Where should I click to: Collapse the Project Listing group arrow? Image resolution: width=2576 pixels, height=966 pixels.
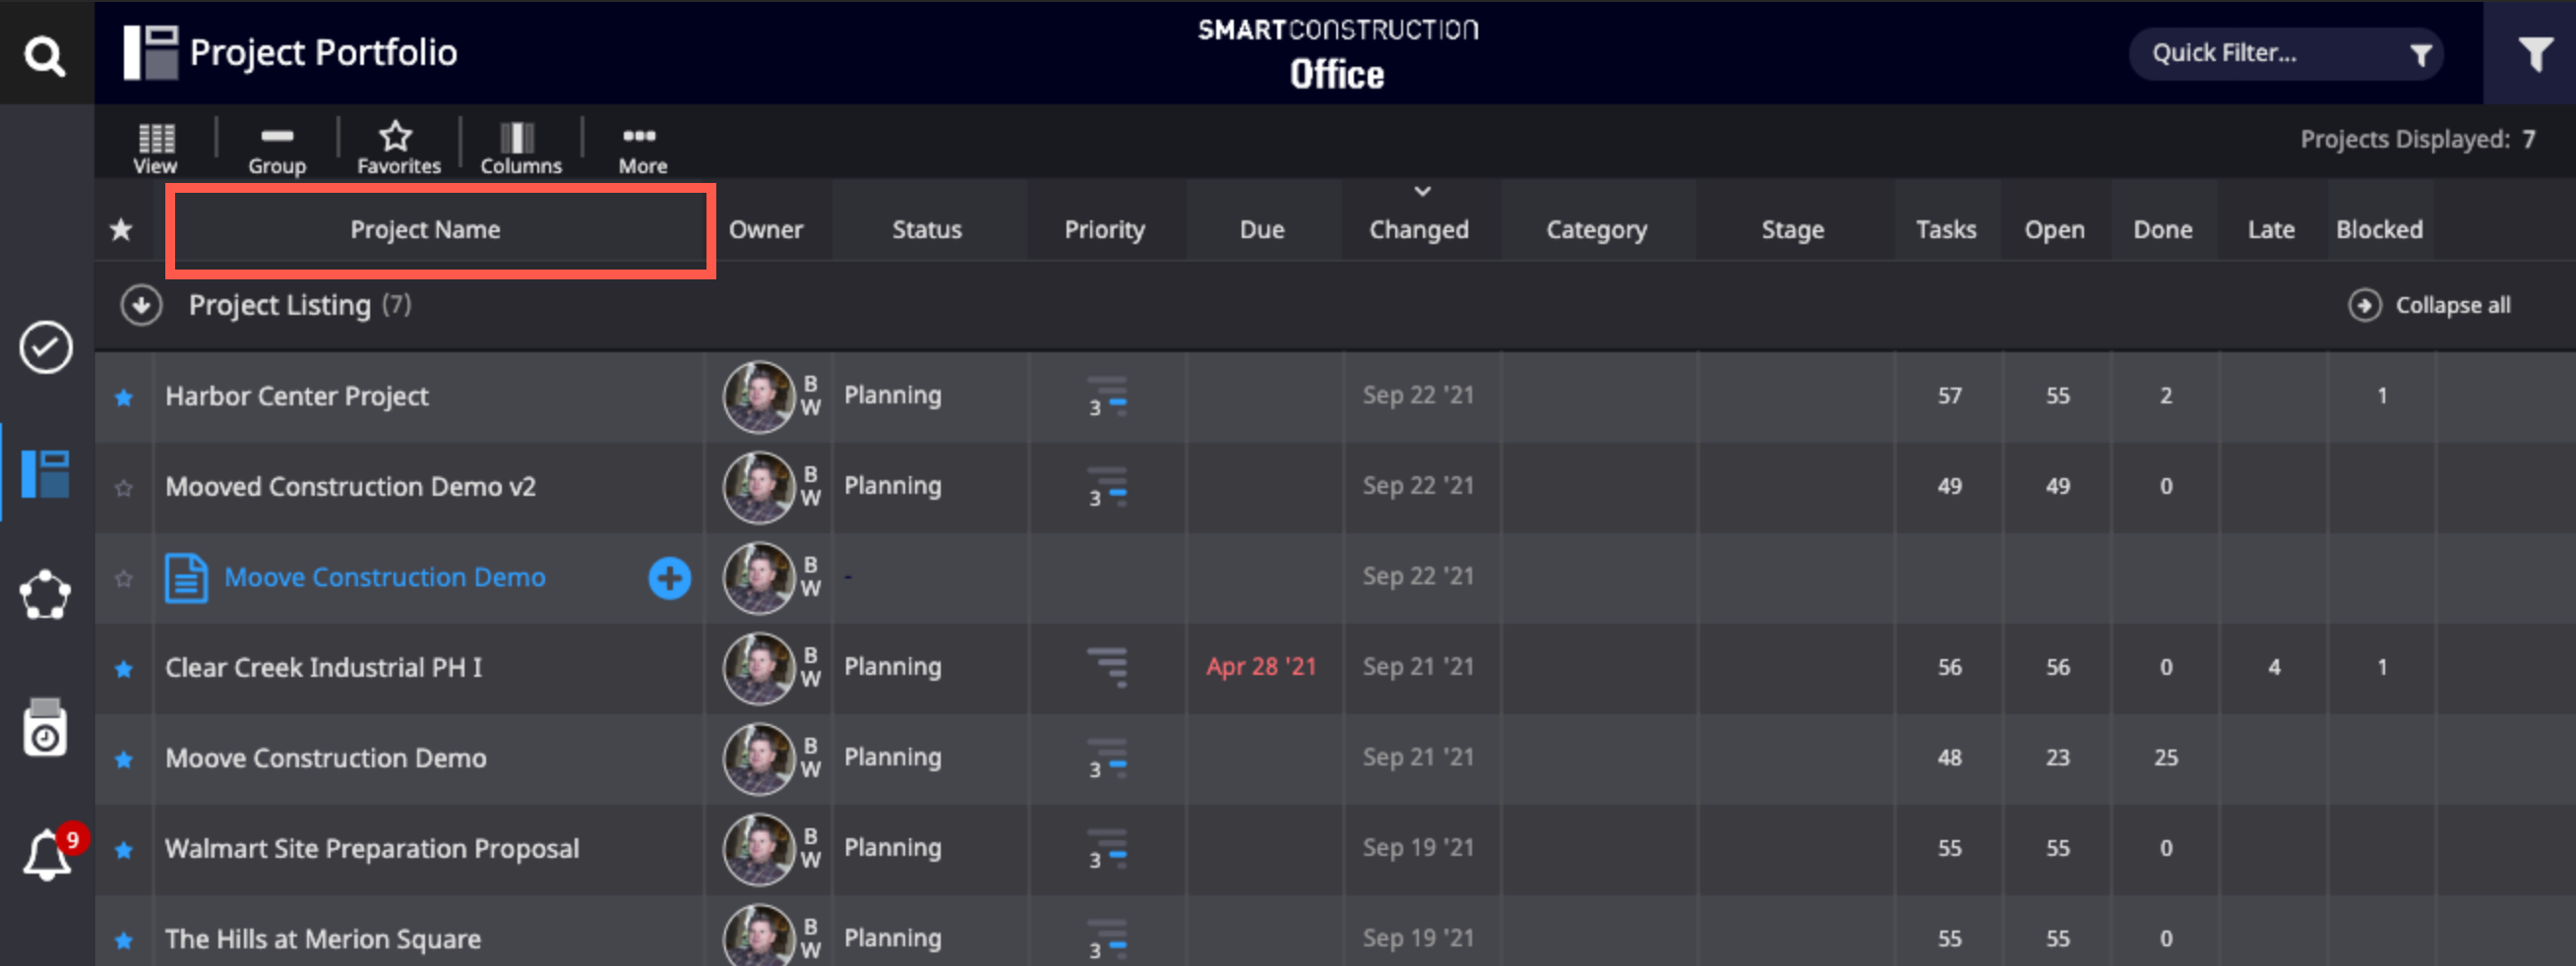[x=141, y=305]
